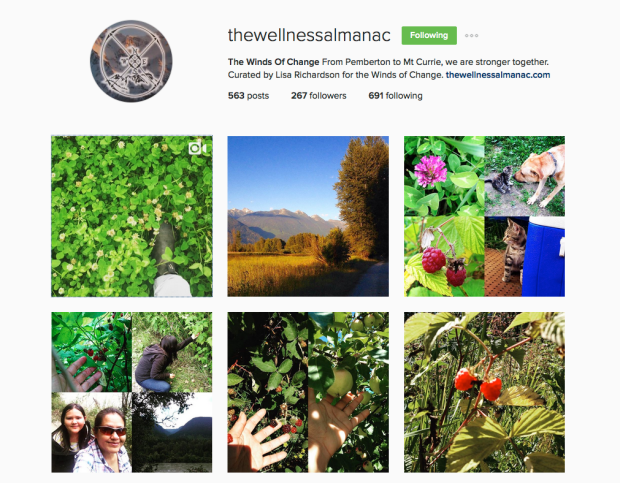Click the pink clover flower image tile
The height and width of the screenshot is (483, 620).
coord(444,176)
